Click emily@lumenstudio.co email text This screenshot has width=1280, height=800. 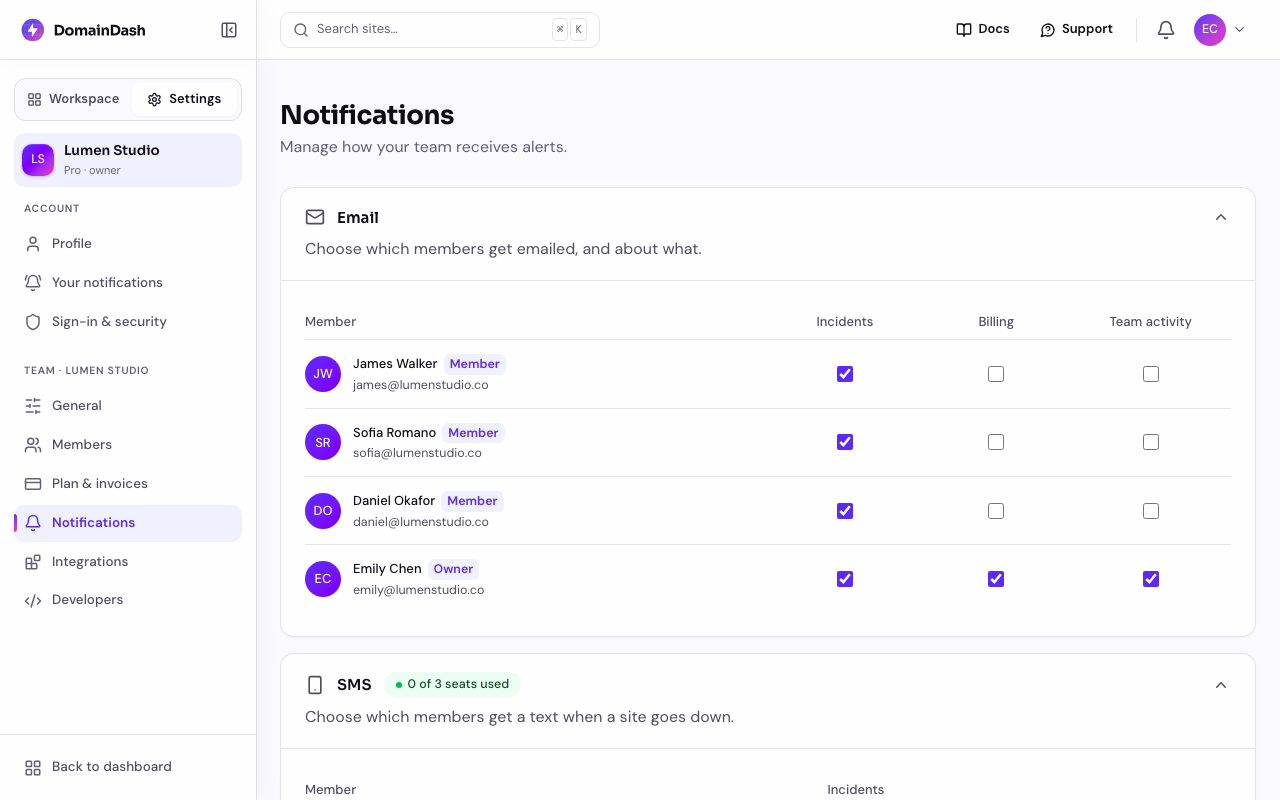click(x=418, y=590)
